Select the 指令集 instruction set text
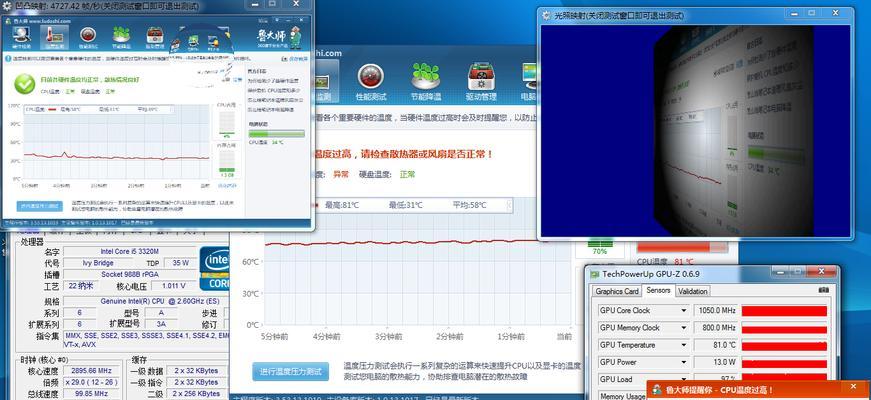The image size is (871, 400). click(x=146, y=340)
